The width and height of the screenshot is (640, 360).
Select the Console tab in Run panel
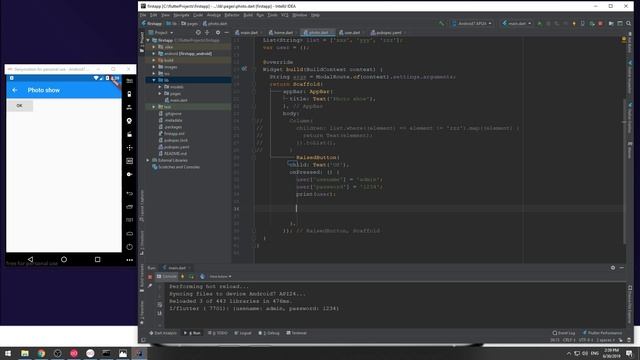coord(167,277)
